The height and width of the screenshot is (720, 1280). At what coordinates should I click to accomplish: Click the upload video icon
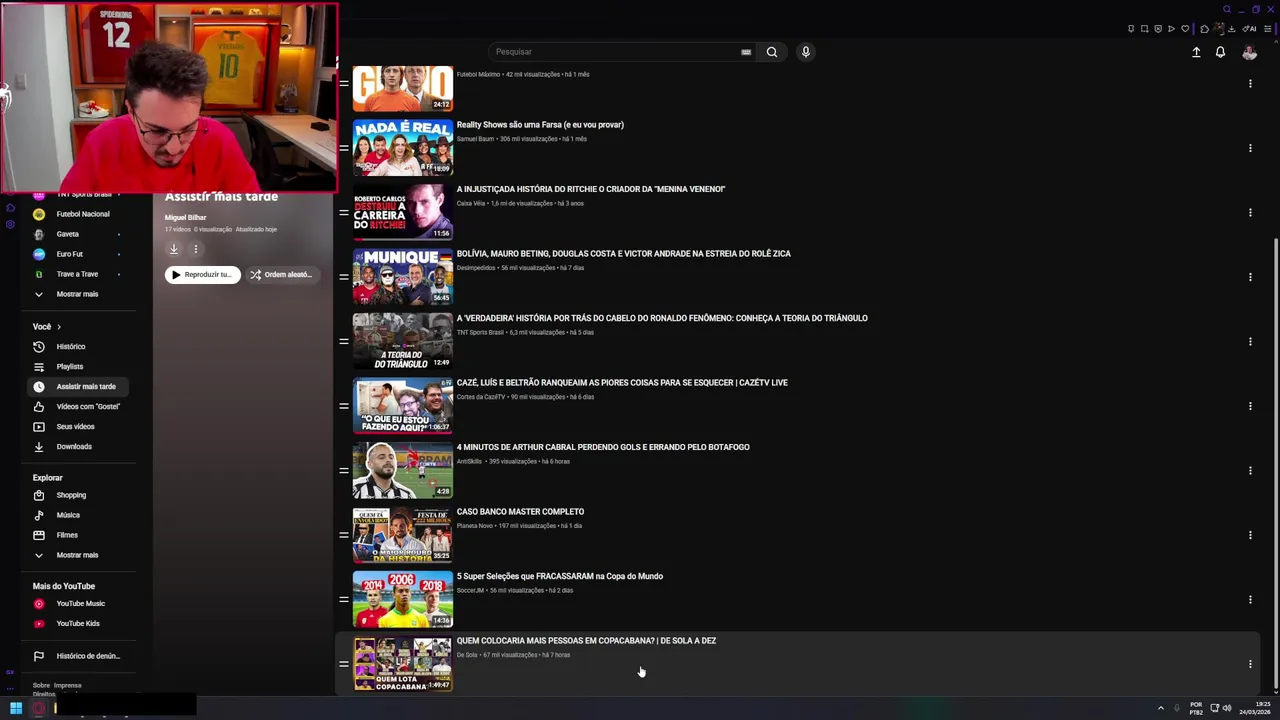tap(1196, 52)
